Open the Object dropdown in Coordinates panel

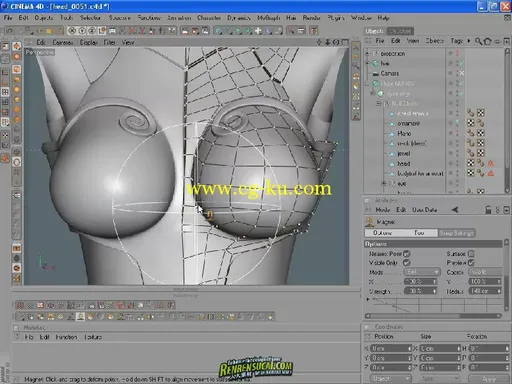coord(390,379)
